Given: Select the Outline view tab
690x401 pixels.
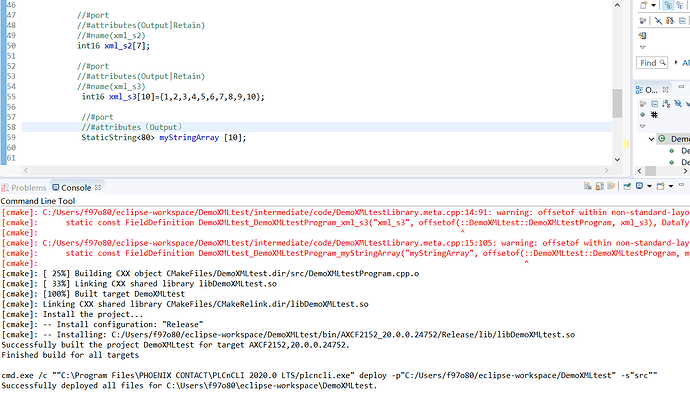Looking at the screenshot, I should pyautogui.click(x=647, y=90).
